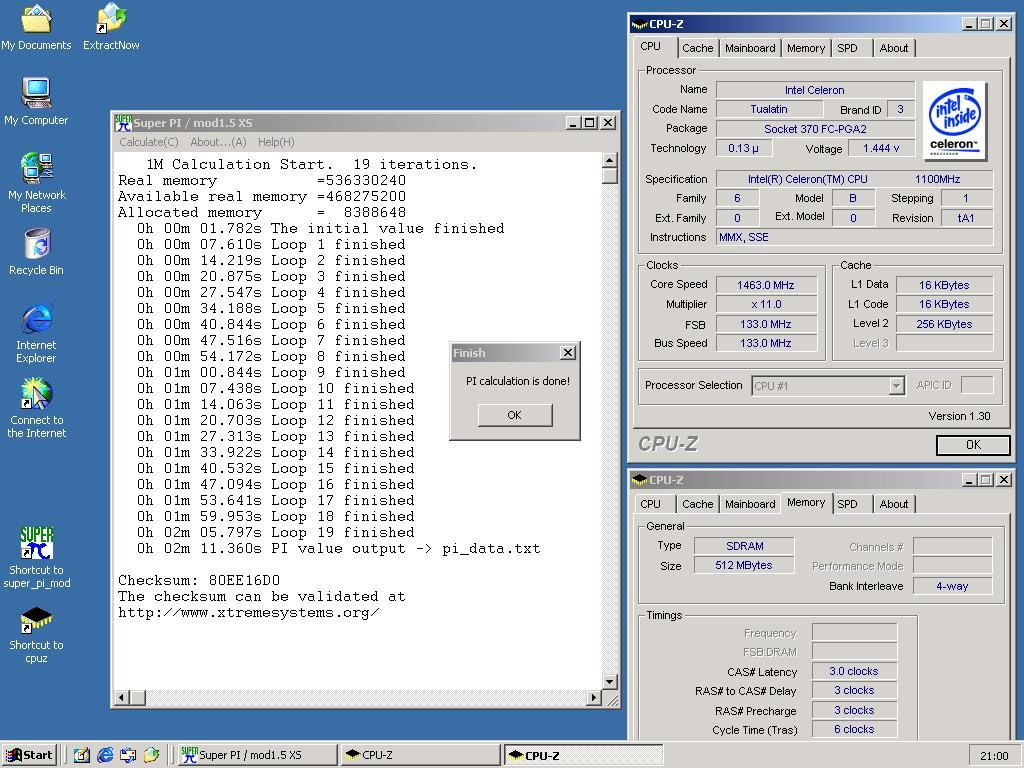Click Super PI horizontal scroll right arrow

(593, 697)
